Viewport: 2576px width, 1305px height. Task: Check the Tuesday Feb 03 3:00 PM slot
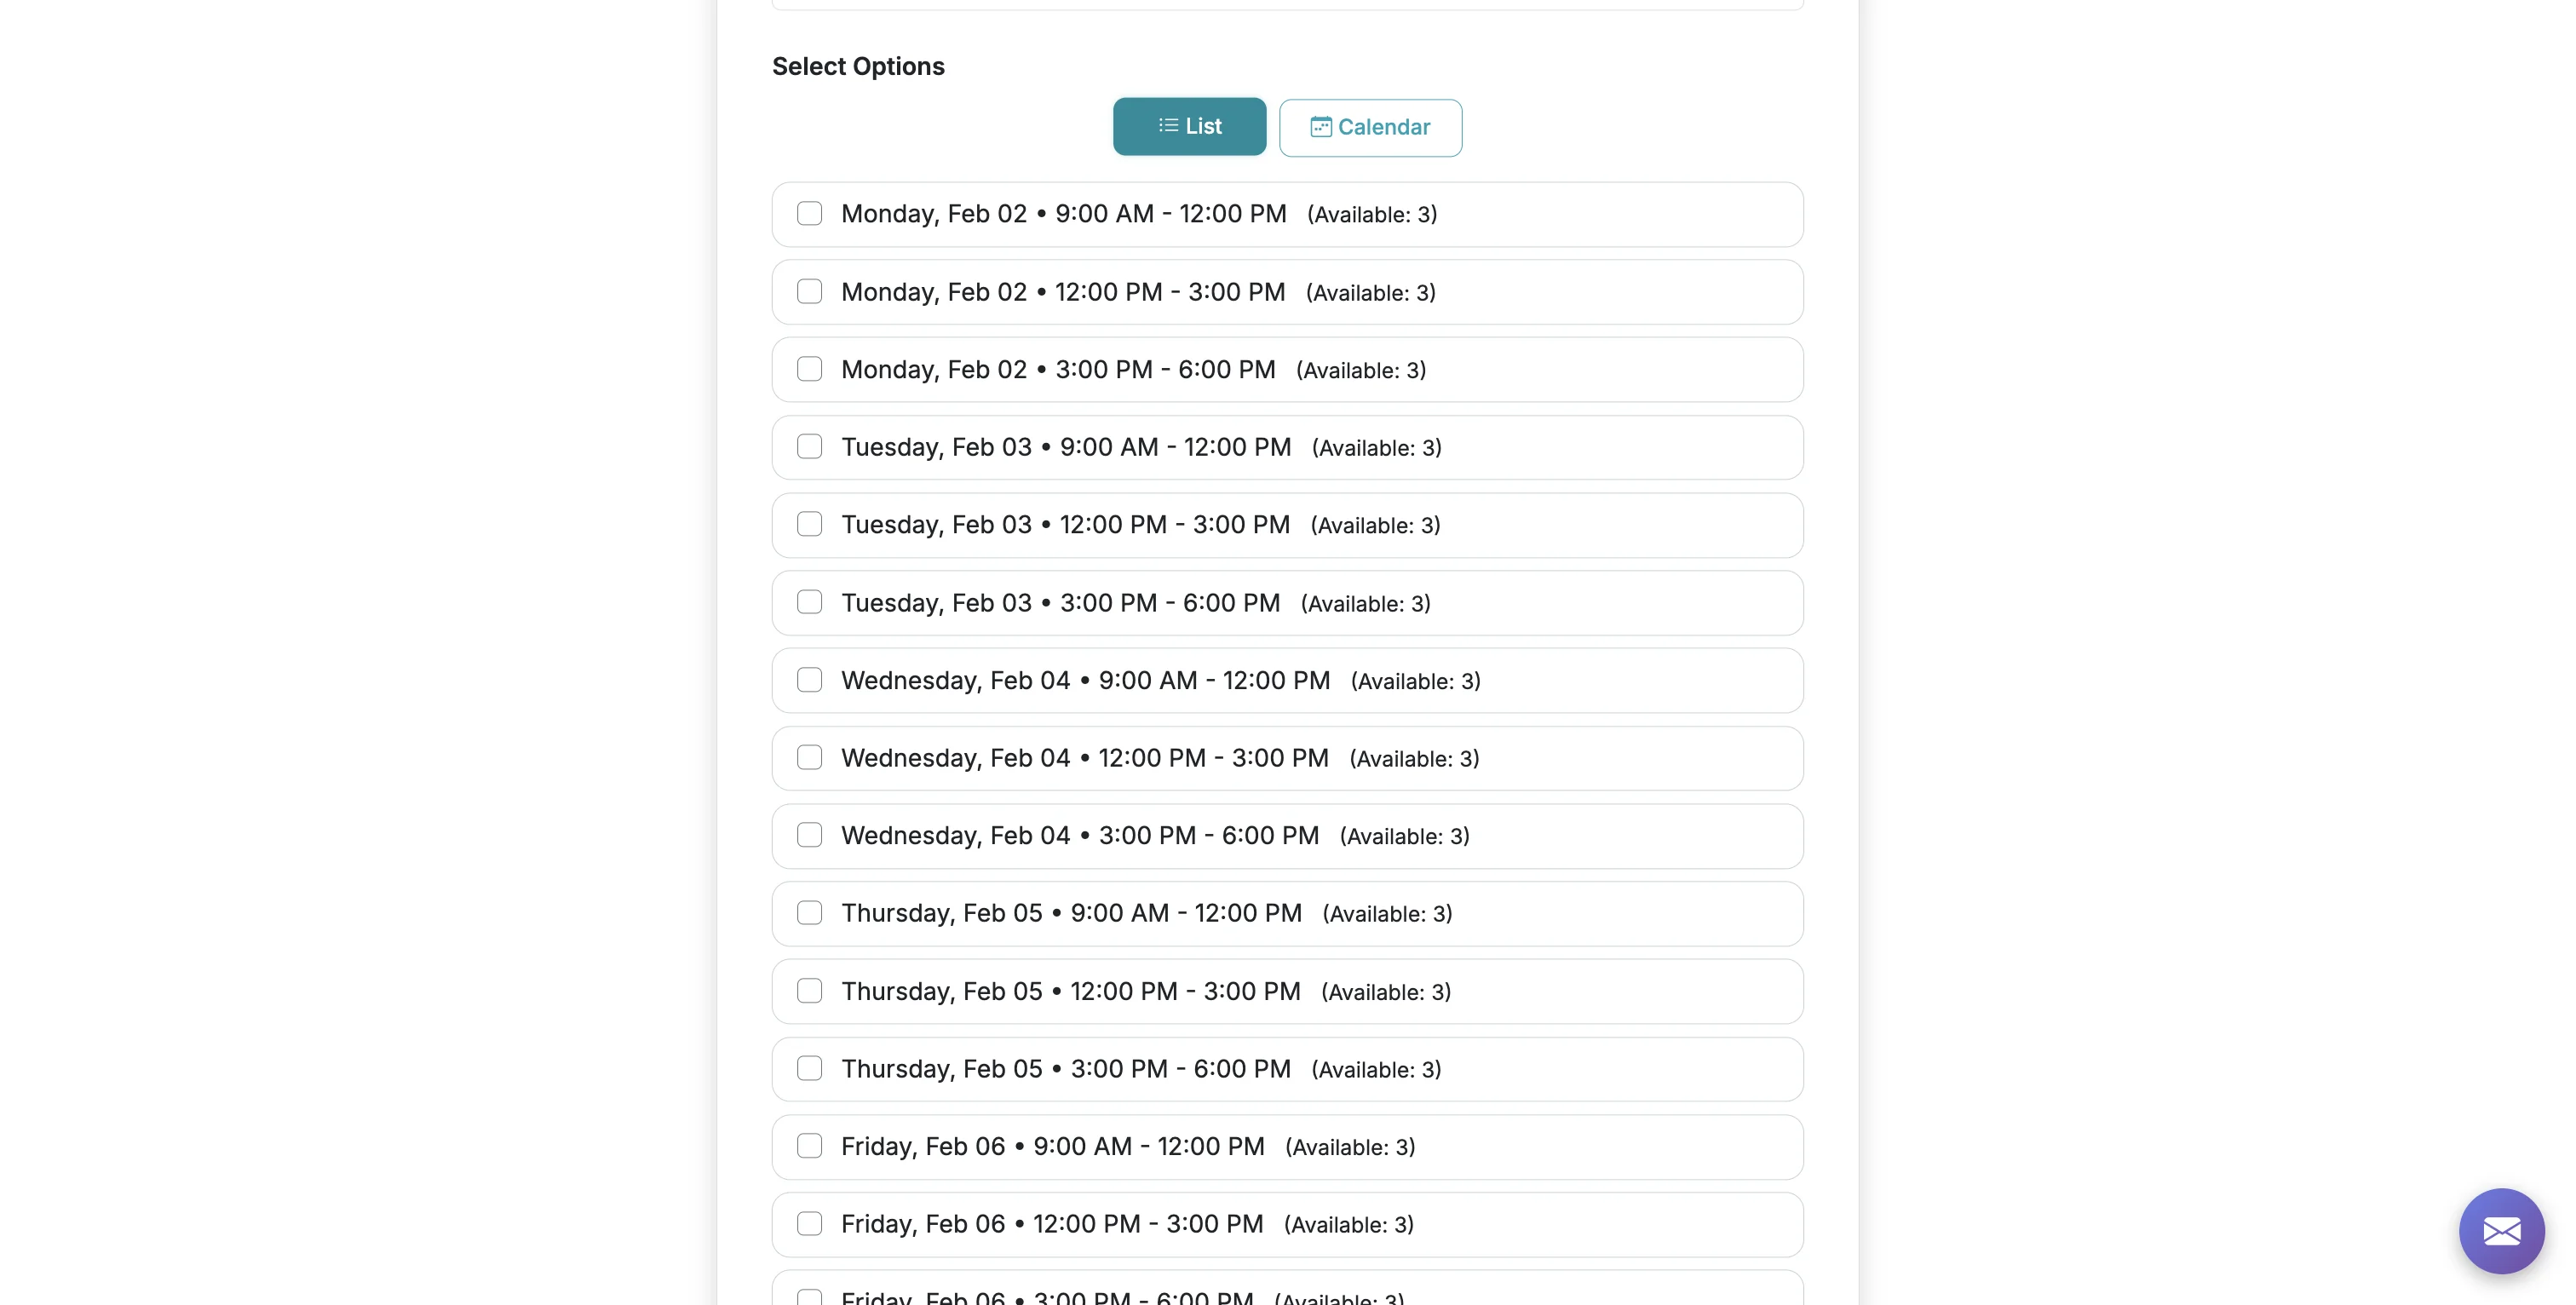(x=809, y=602)
